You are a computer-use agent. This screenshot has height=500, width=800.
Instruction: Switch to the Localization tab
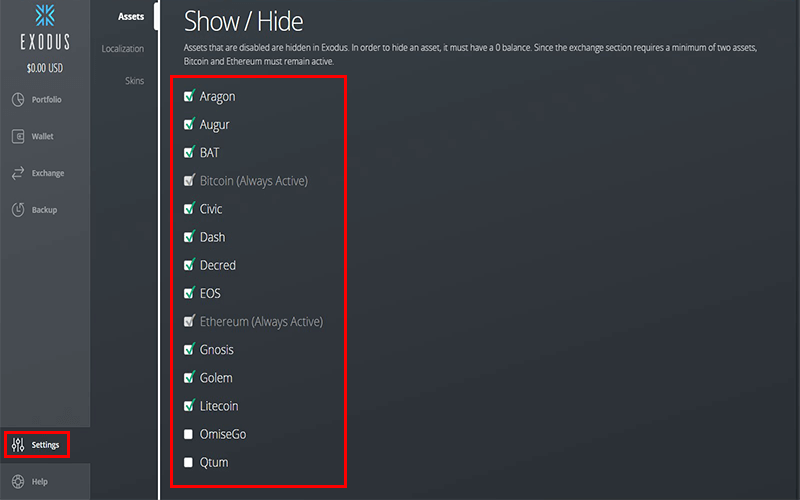click(122, 48)
